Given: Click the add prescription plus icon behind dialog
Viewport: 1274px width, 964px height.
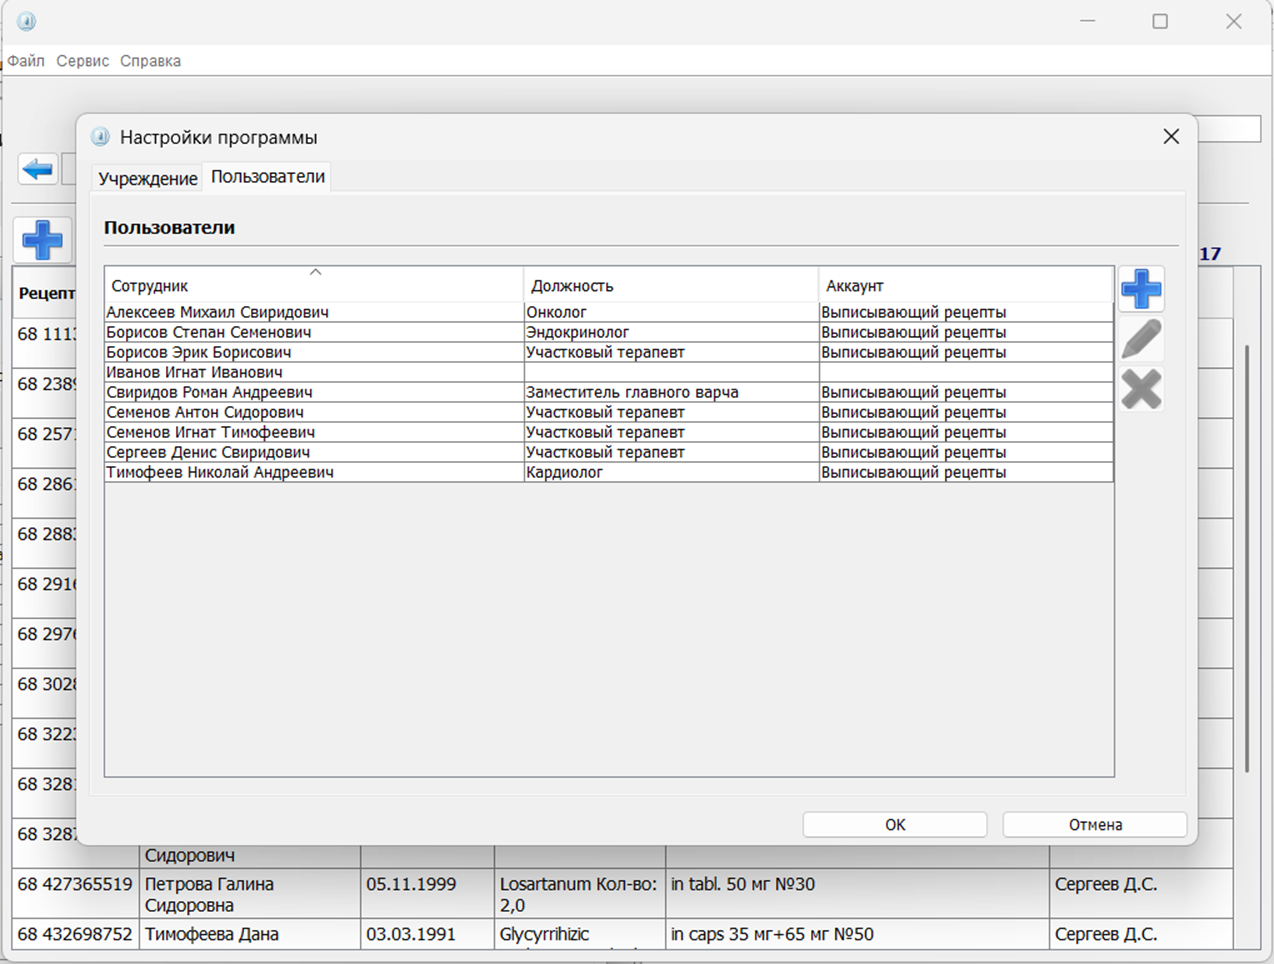Looking at the screenshot, I should point(42,240).
